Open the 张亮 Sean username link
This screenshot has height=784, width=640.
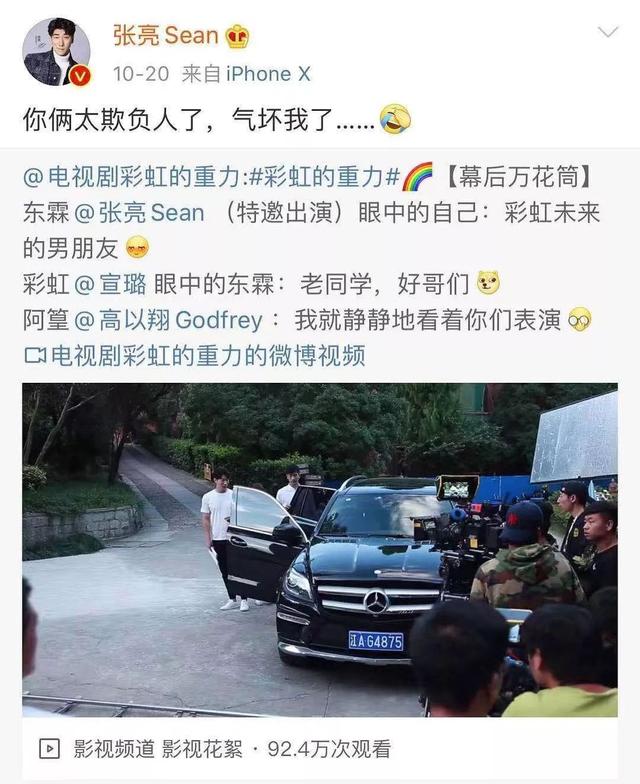(x=166, y=36)
